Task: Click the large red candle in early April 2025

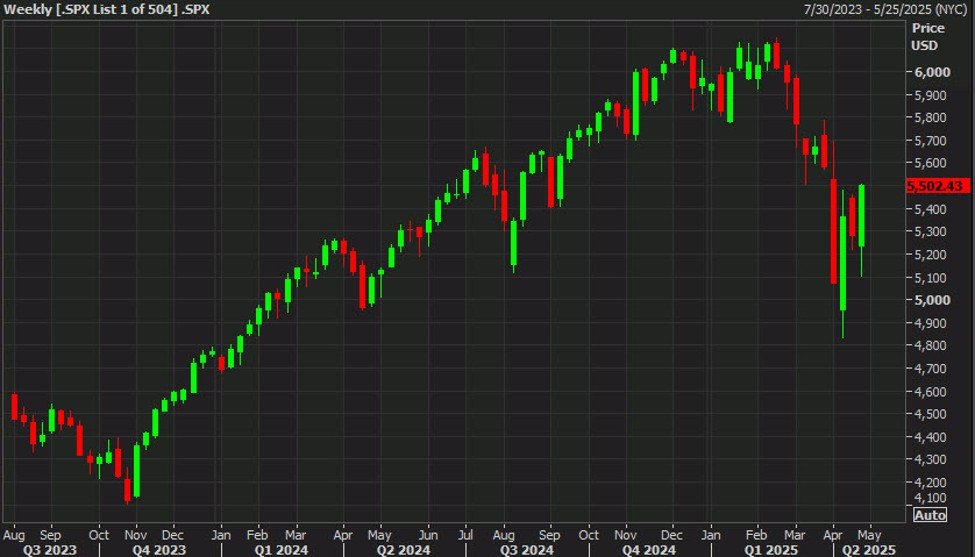Action: coord(833,230)
